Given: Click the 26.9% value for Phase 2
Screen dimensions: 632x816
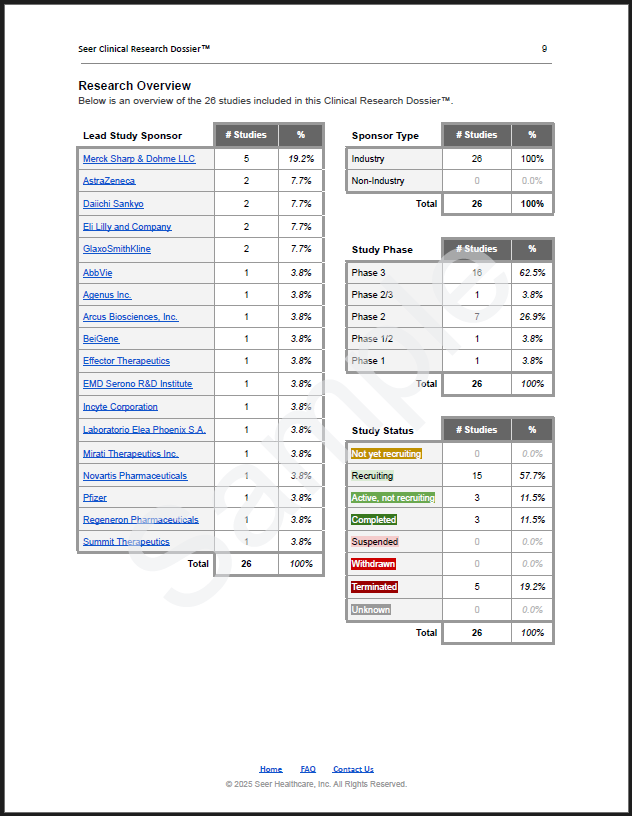Looking at the screenshot, I should point(532,316).
